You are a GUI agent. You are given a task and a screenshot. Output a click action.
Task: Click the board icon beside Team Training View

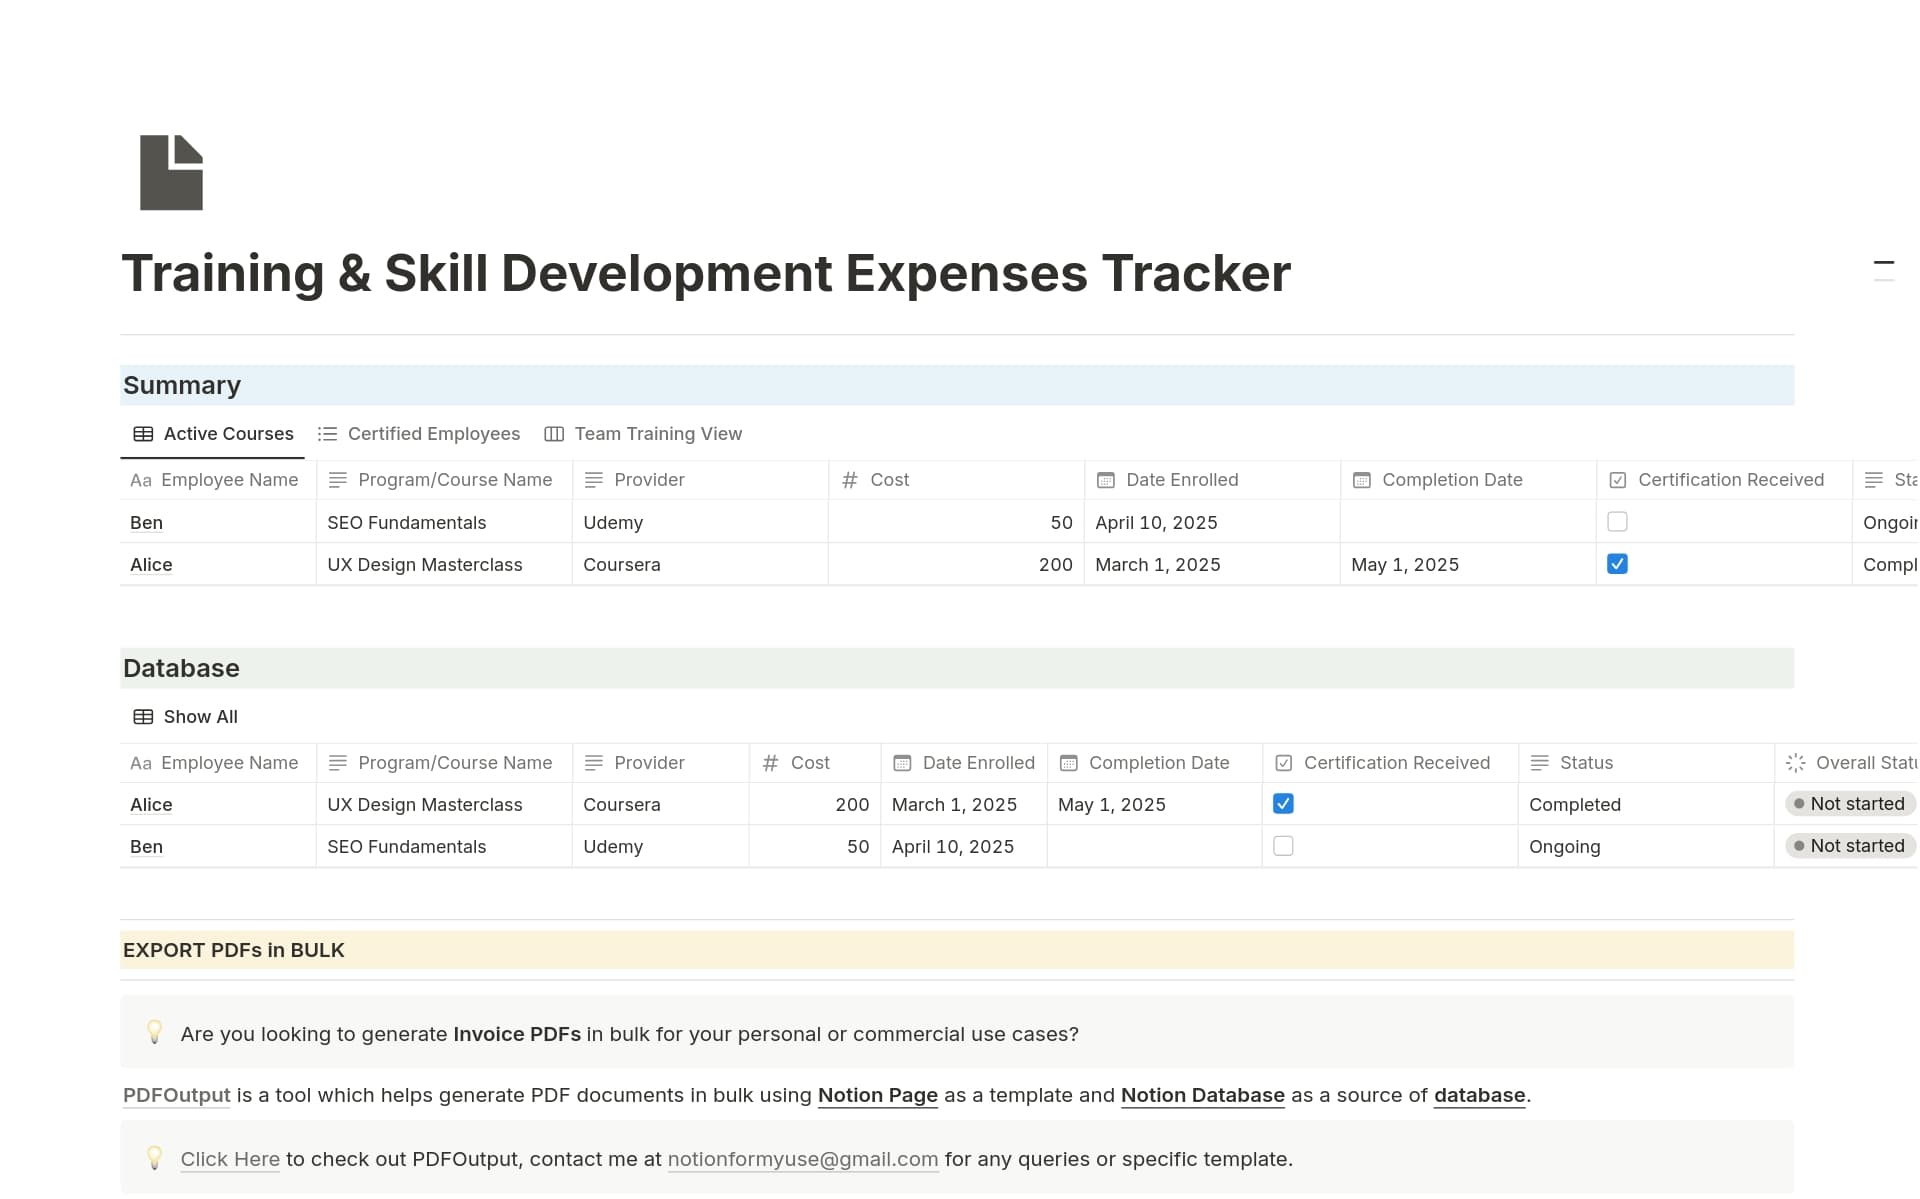554,433
